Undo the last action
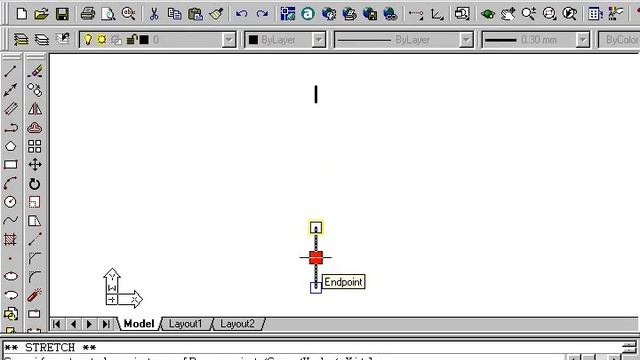This screenshot has width=640, height=360. (x=242, y=14)
